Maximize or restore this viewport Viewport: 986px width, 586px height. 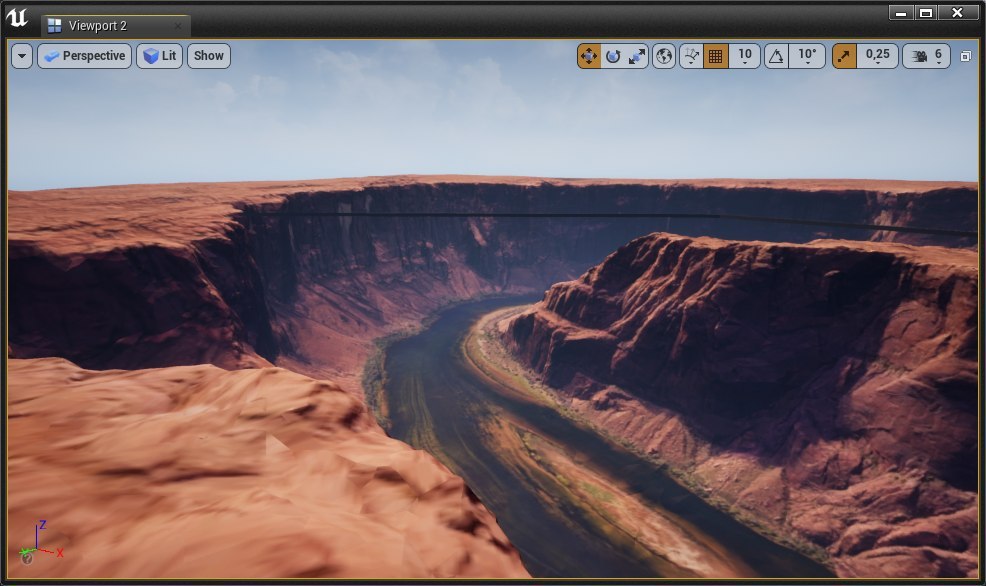(x=966, y=56)
